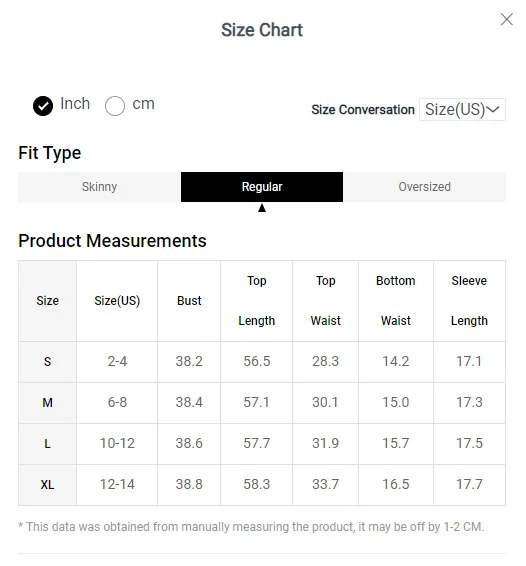Click the Top Waist column header
The height and width of the screenshot is (566, 526).
pos(325,301)
